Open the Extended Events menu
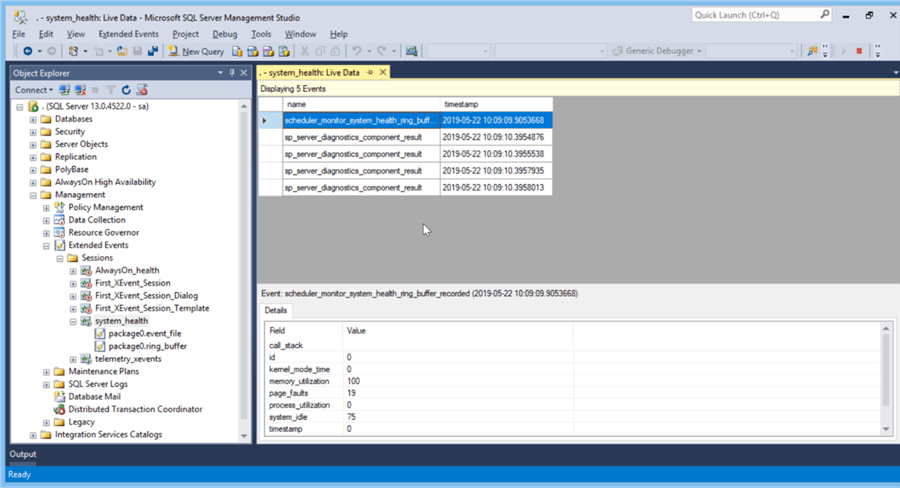Image resolution: width=900 pixels, height=488 pixels. [x=128, y=34]
